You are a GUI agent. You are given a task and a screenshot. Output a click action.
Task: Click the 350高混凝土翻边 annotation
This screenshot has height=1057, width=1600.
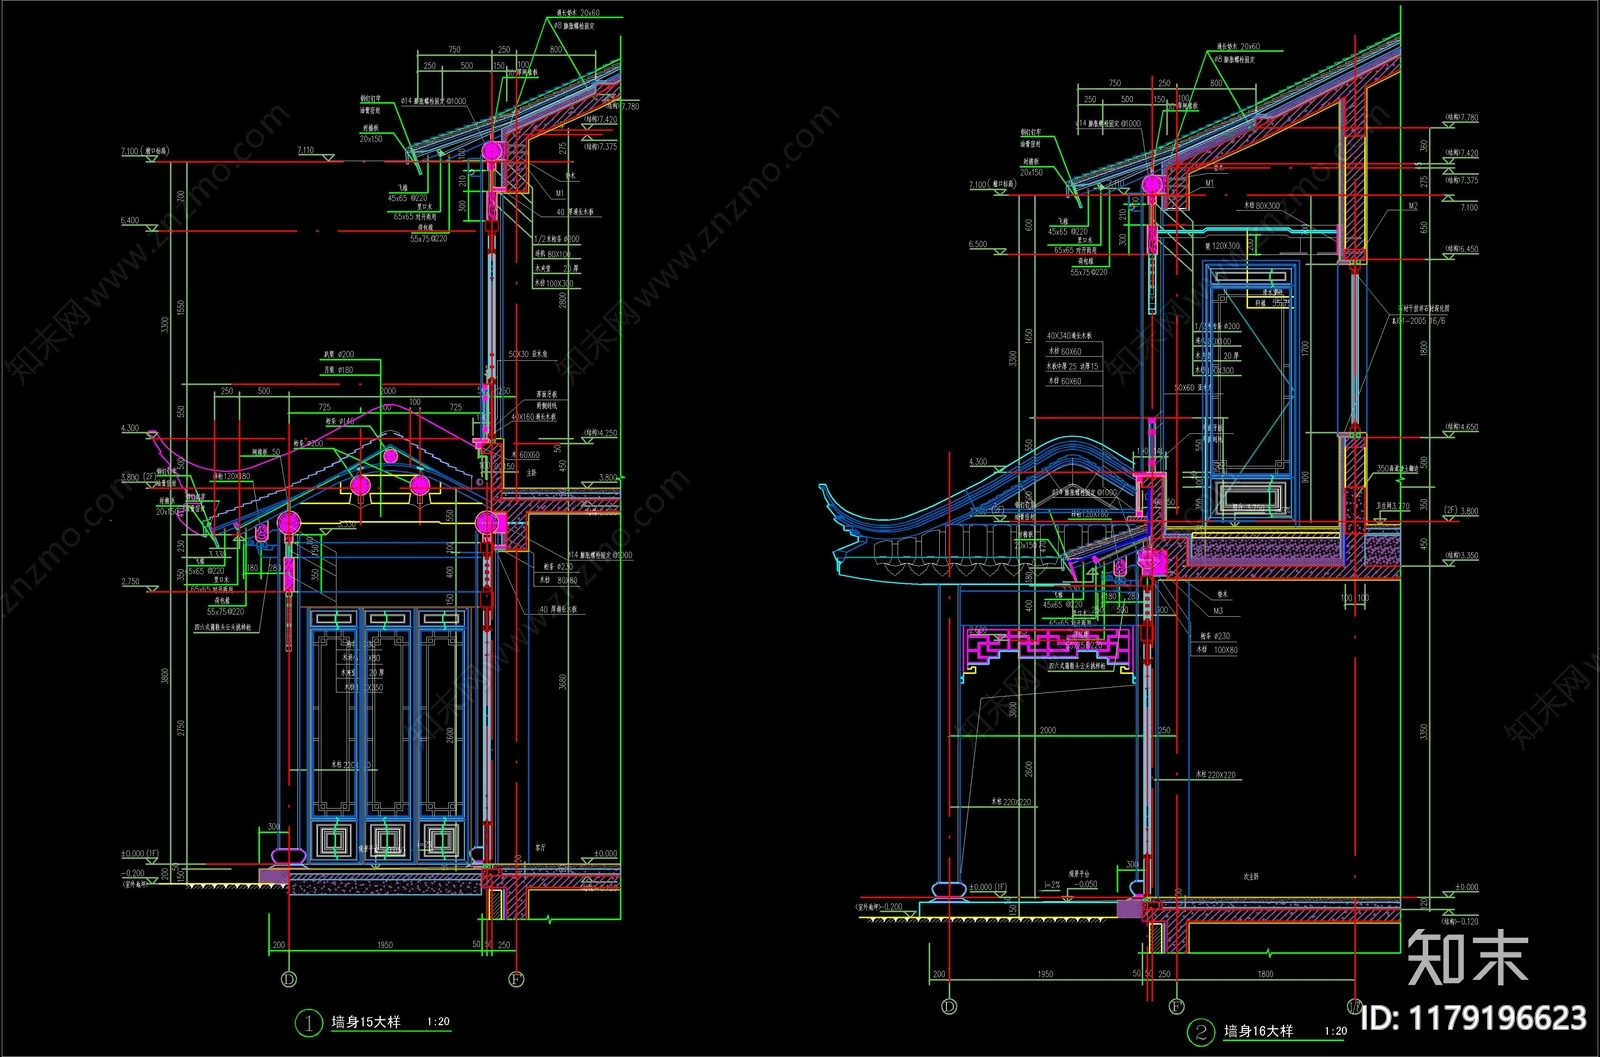click(1399, 467)
